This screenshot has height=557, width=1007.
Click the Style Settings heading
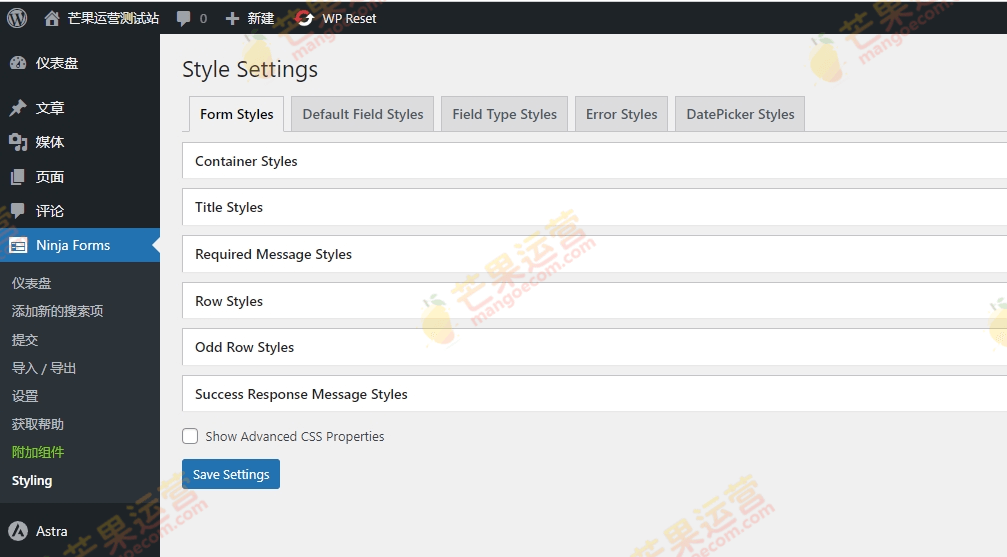(x=250, y=69)
